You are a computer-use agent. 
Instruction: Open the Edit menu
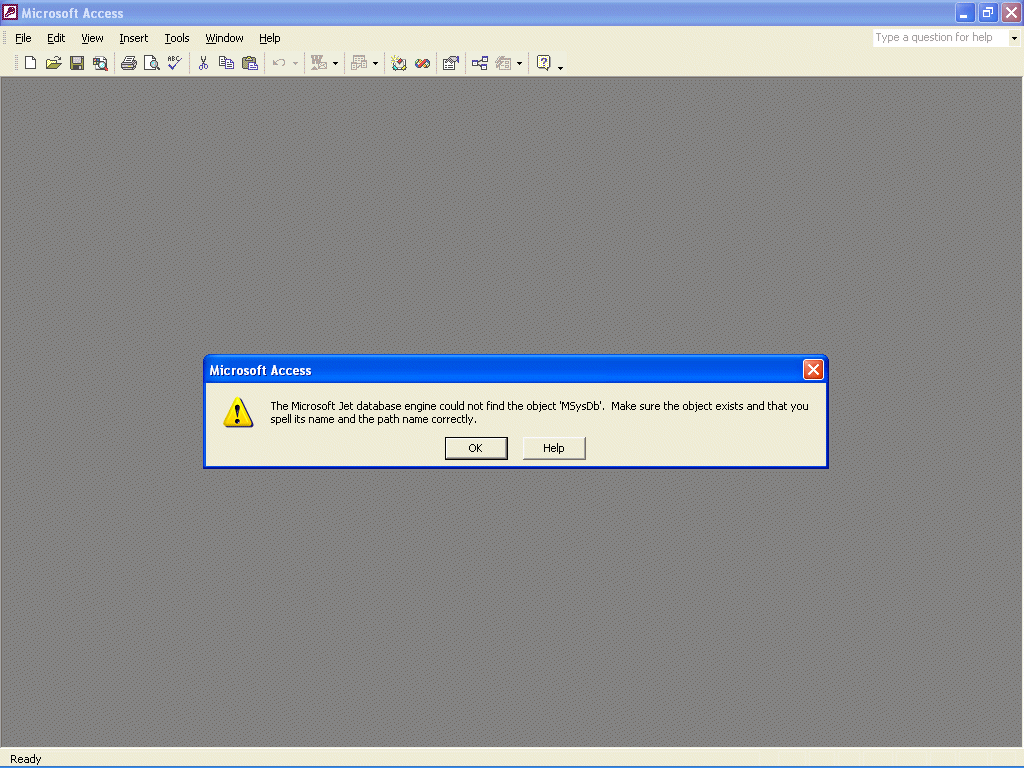click(x=56, y=38)
